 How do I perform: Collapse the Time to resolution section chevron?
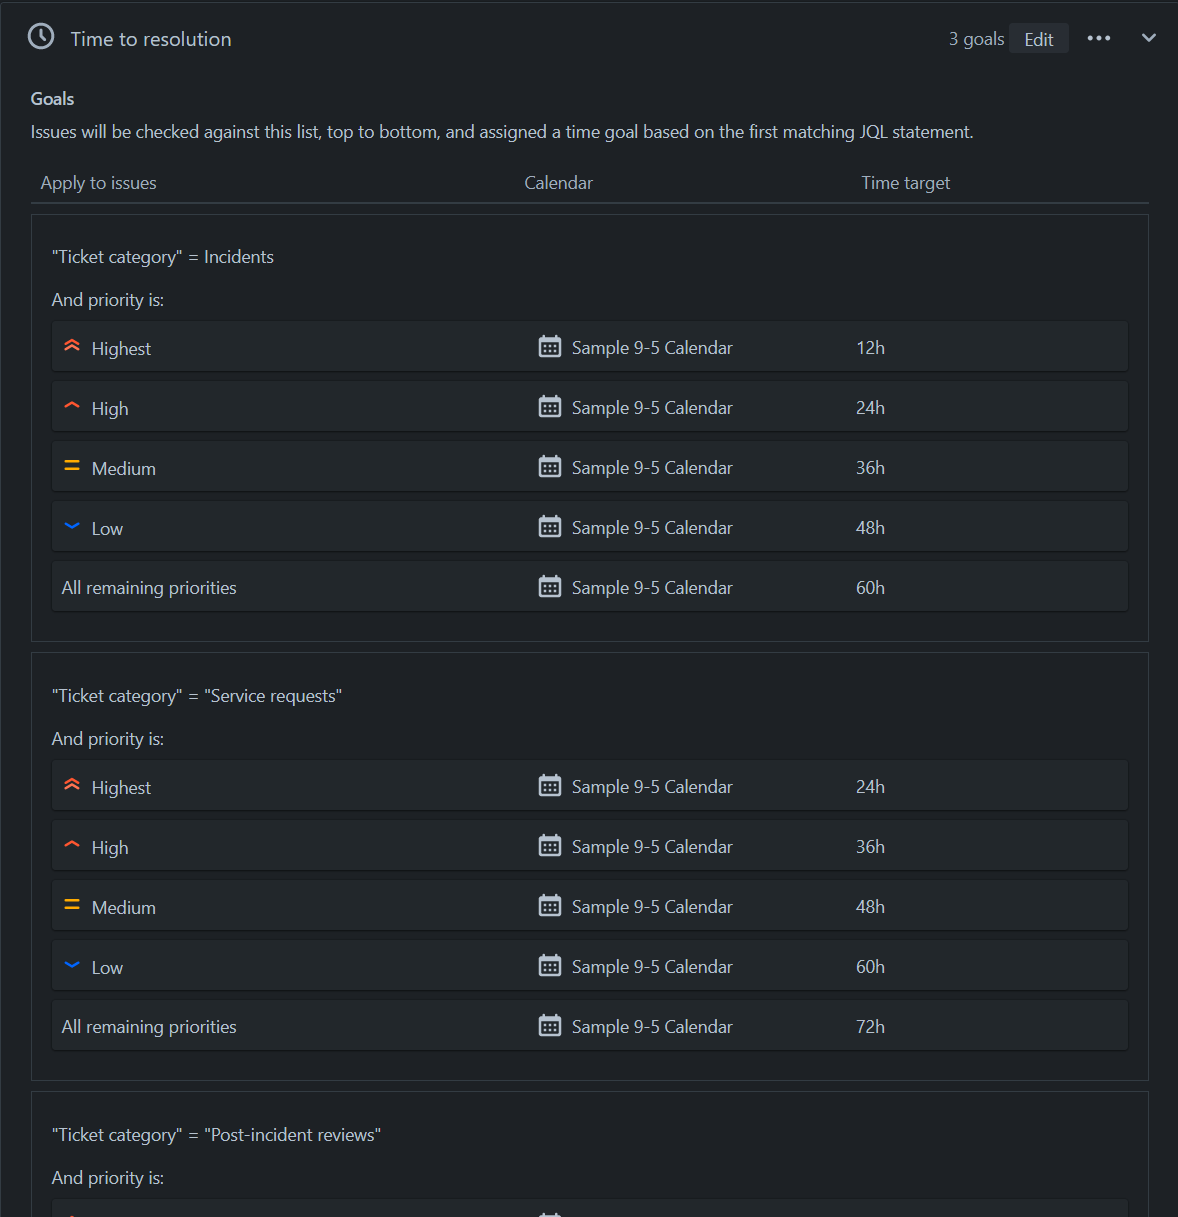tap(1148, 38)
